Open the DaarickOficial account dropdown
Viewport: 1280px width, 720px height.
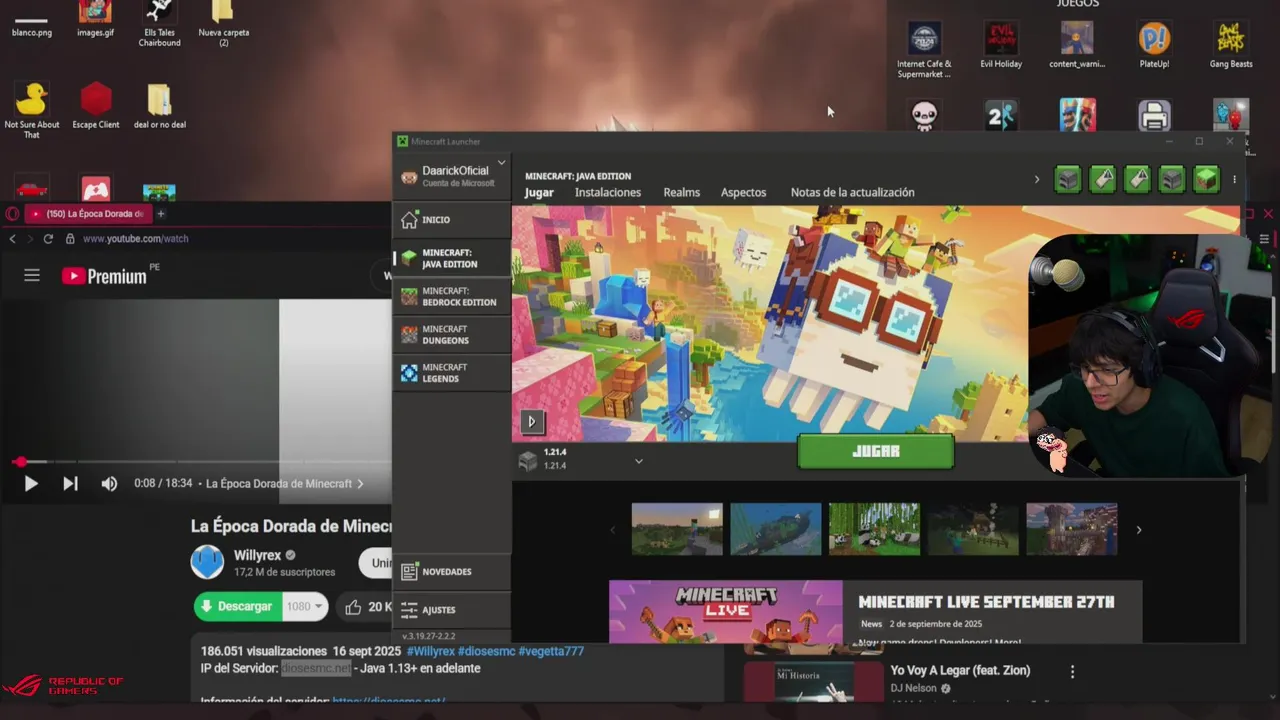point(451,176)
